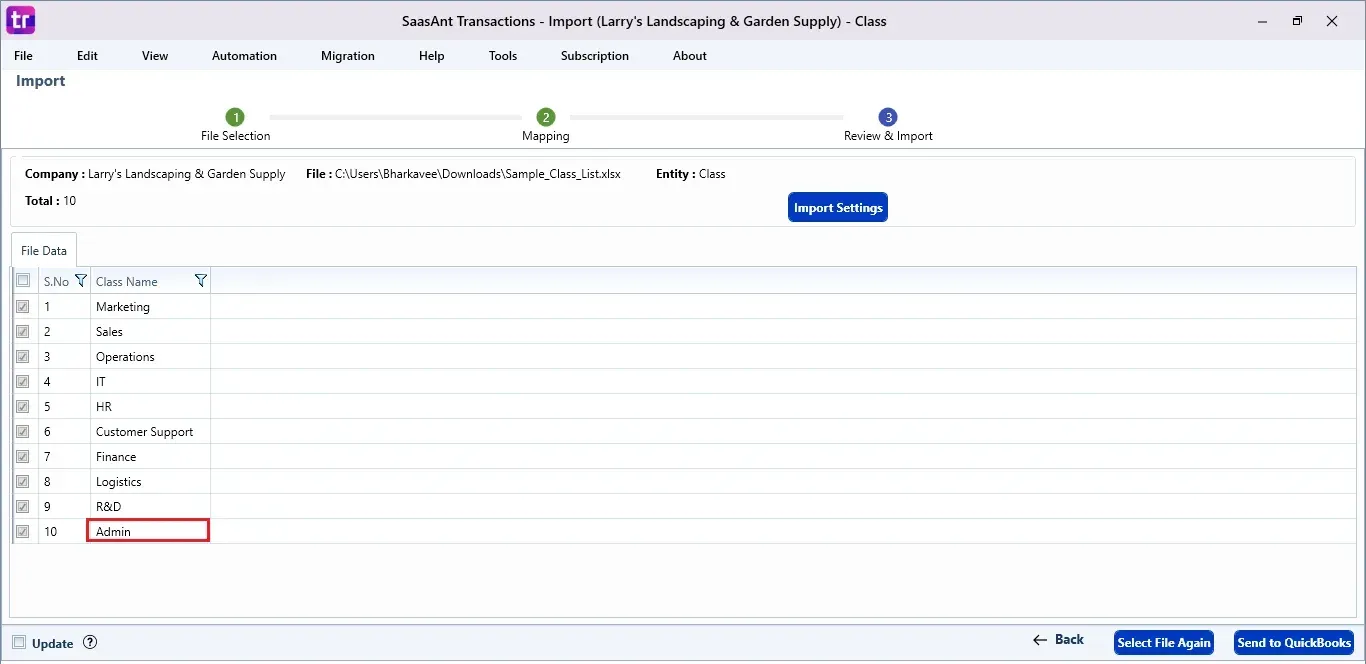Toggle checkbox for row 1 Marketing
This screenshot has width=1366, height=664.
(x=23, y=307)
